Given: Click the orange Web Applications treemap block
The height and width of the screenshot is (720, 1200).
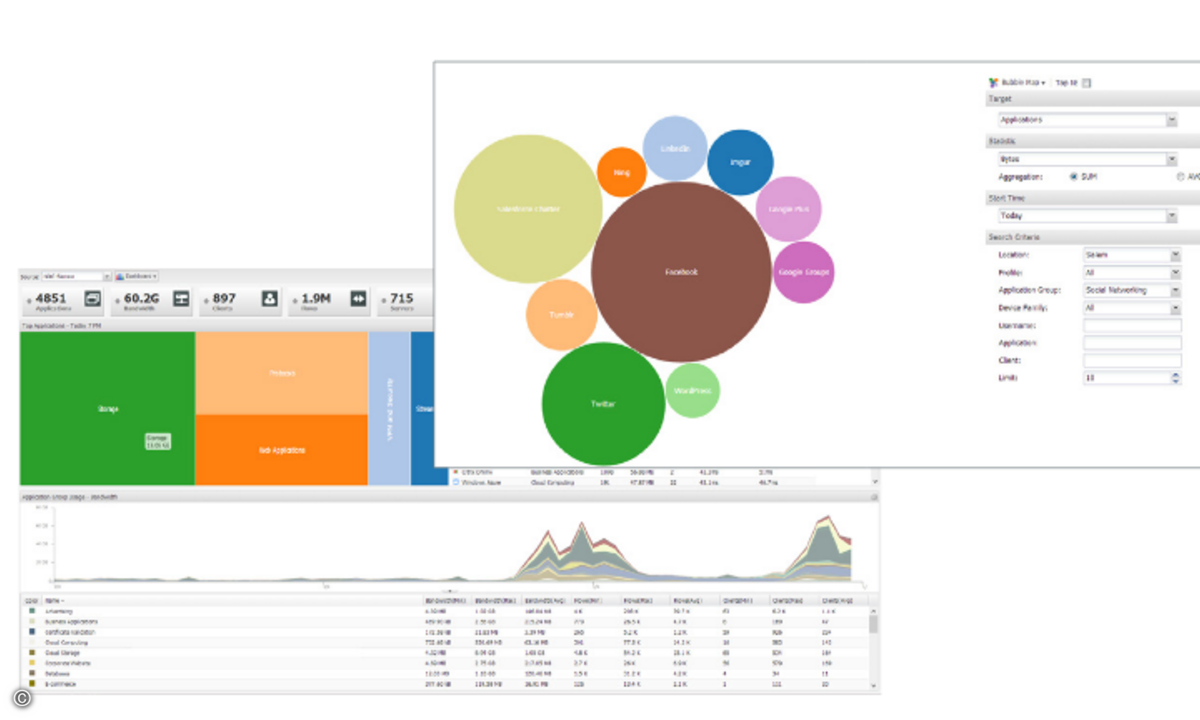Looking at the screenshot, I should 281,450.
